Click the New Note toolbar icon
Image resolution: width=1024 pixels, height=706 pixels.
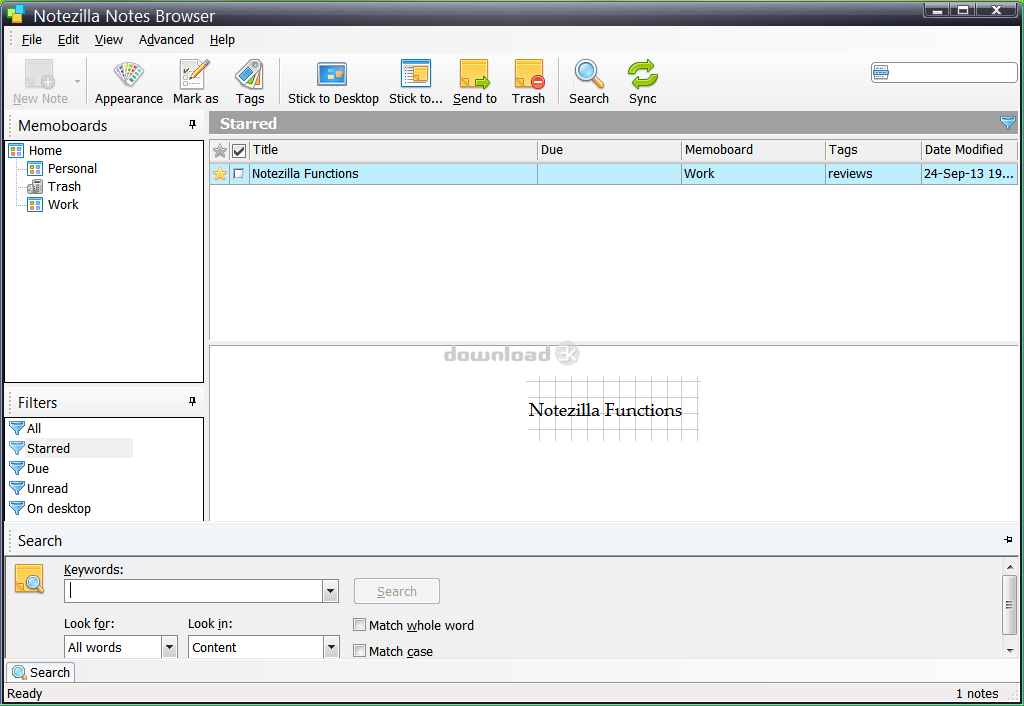pyautogui.click(x=40, y=82)
